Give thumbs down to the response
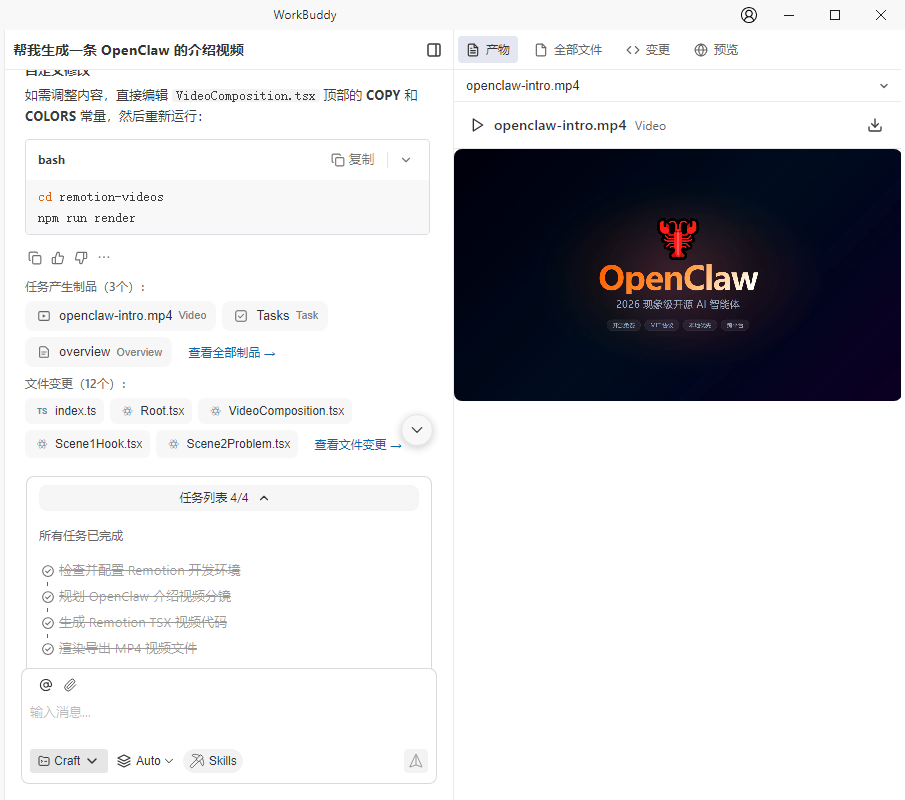This screenshot has height=800, width=905. click(81, 258)
